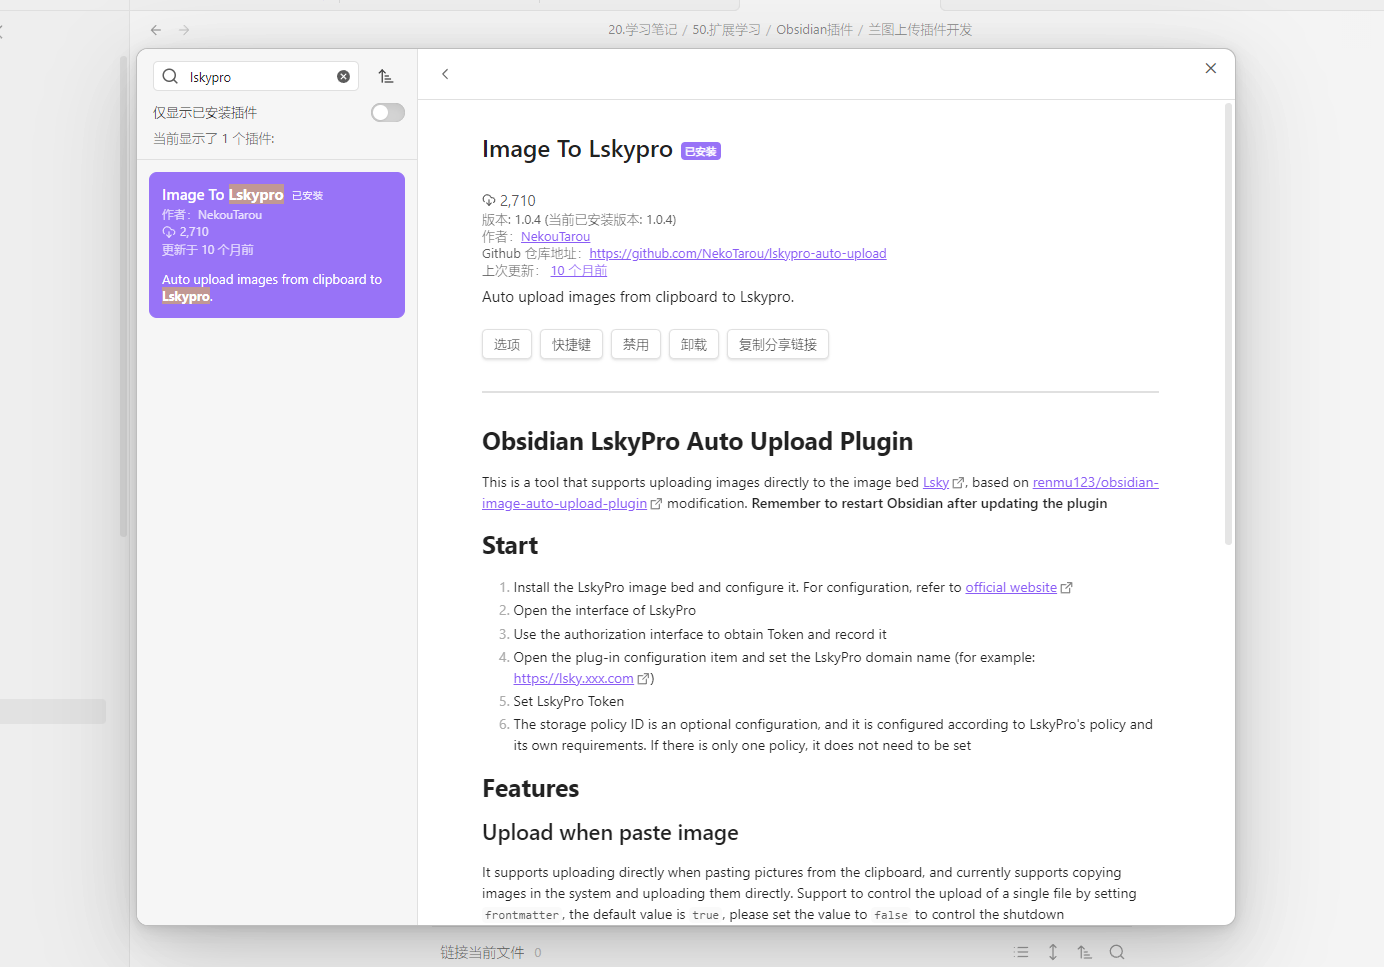Click the bottom bar search icon
1384x967 pixels.
click(1117, 952)
